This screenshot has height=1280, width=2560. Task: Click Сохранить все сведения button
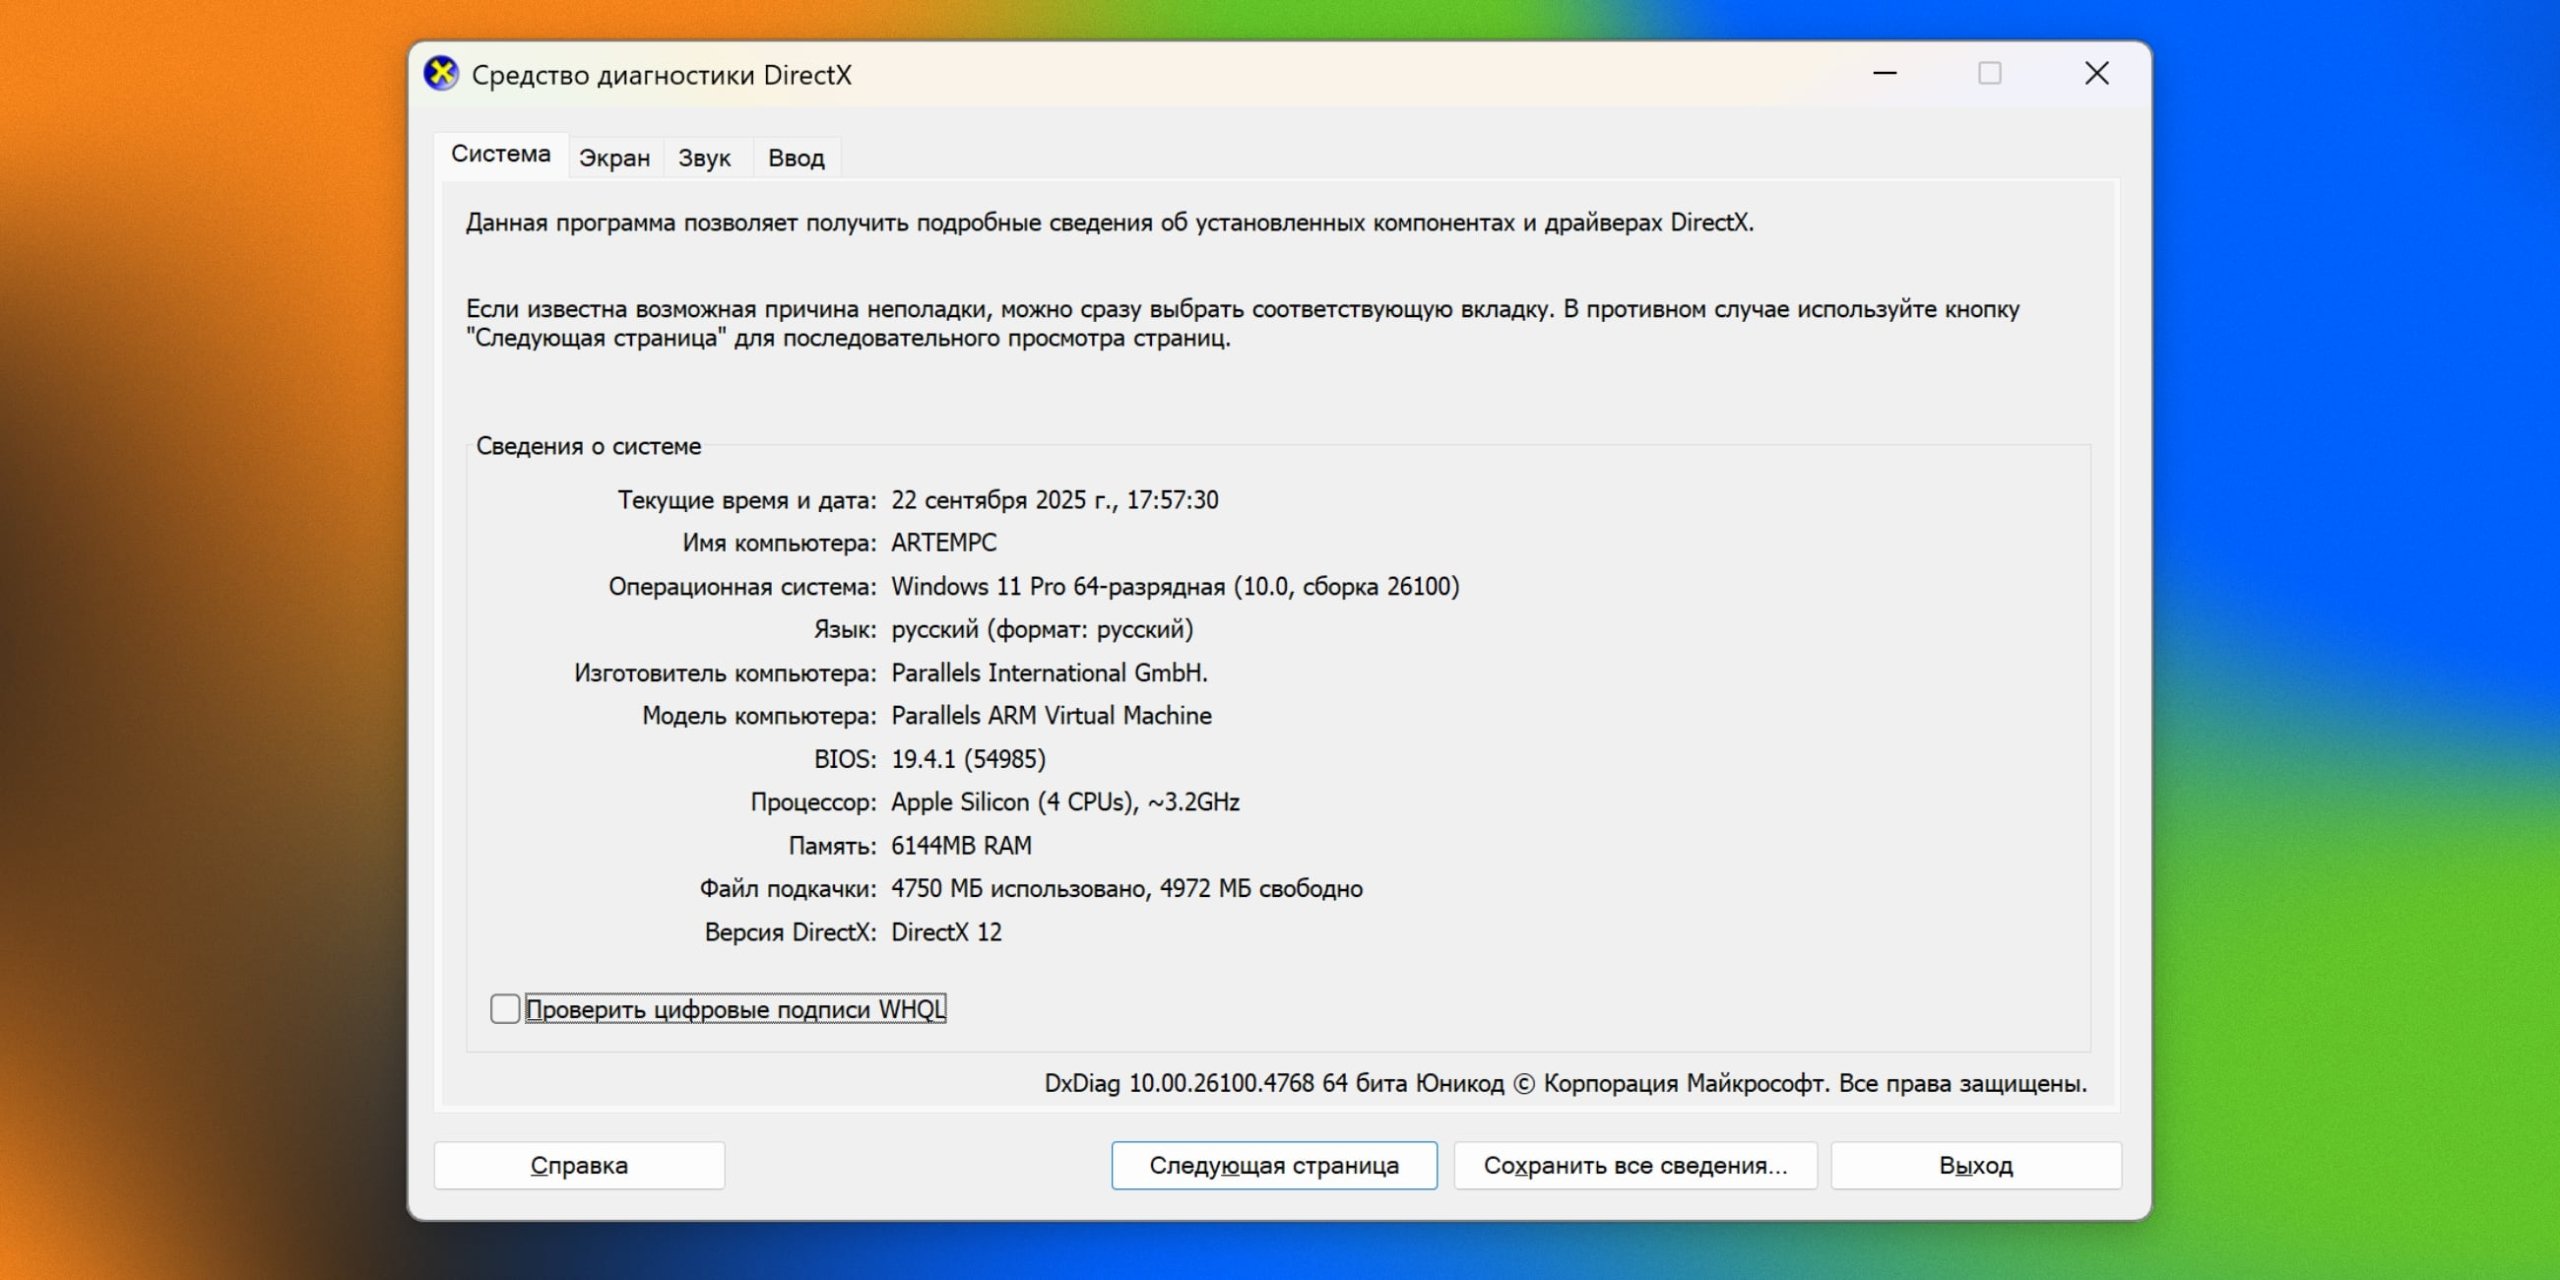pyautogui.click(x=1635, y=1165)
